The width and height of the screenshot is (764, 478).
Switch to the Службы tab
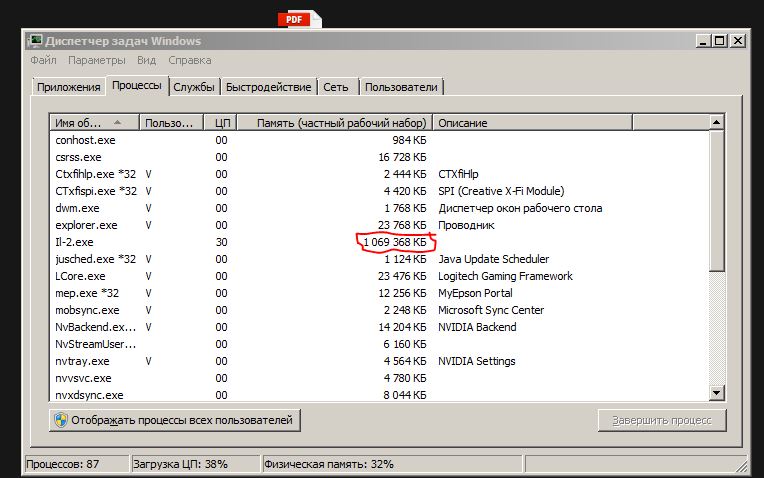[194, 87]
